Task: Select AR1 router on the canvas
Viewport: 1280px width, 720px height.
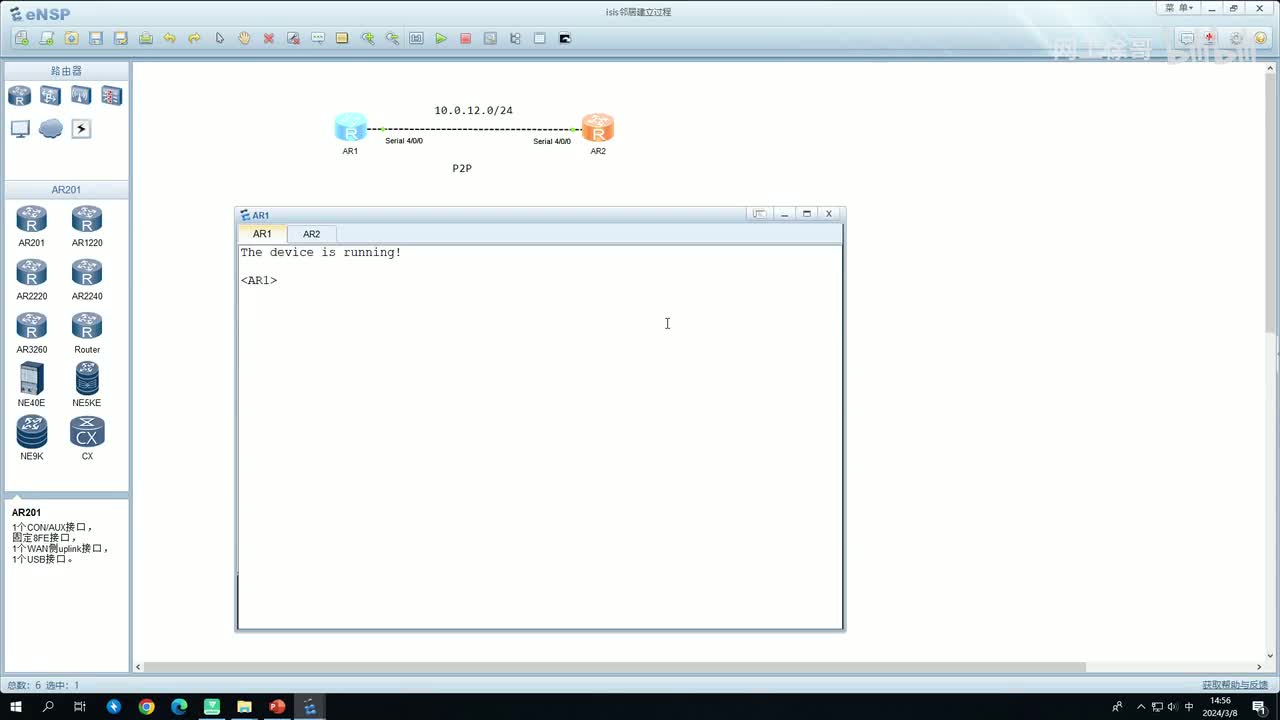Action: [351, 128]
